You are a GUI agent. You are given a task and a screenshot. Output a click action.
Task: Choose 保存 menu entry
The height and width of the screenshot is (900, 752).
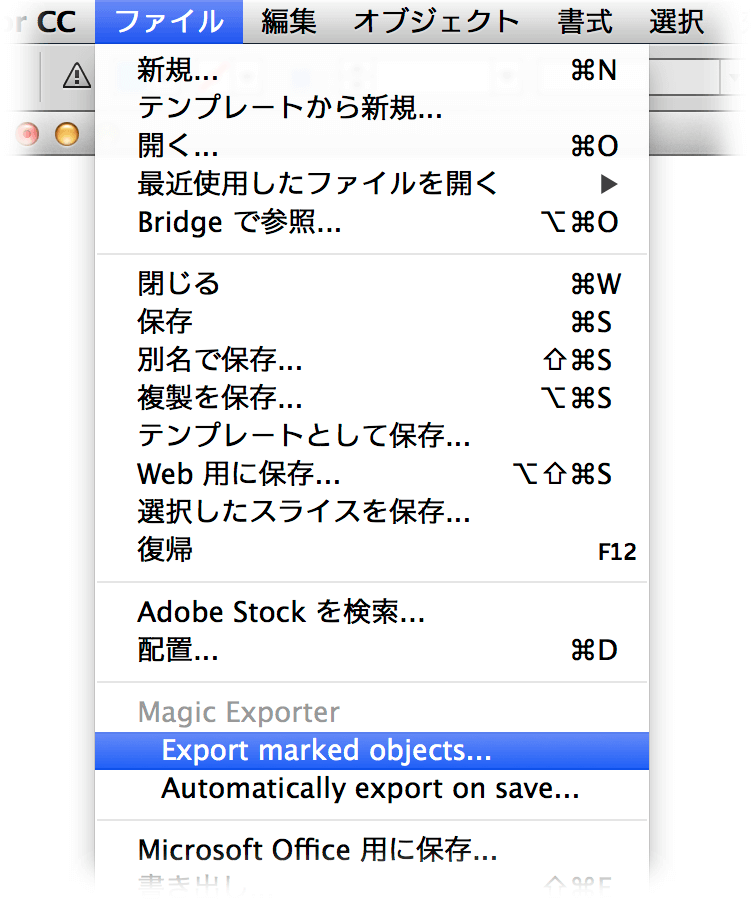click(166, 322)
